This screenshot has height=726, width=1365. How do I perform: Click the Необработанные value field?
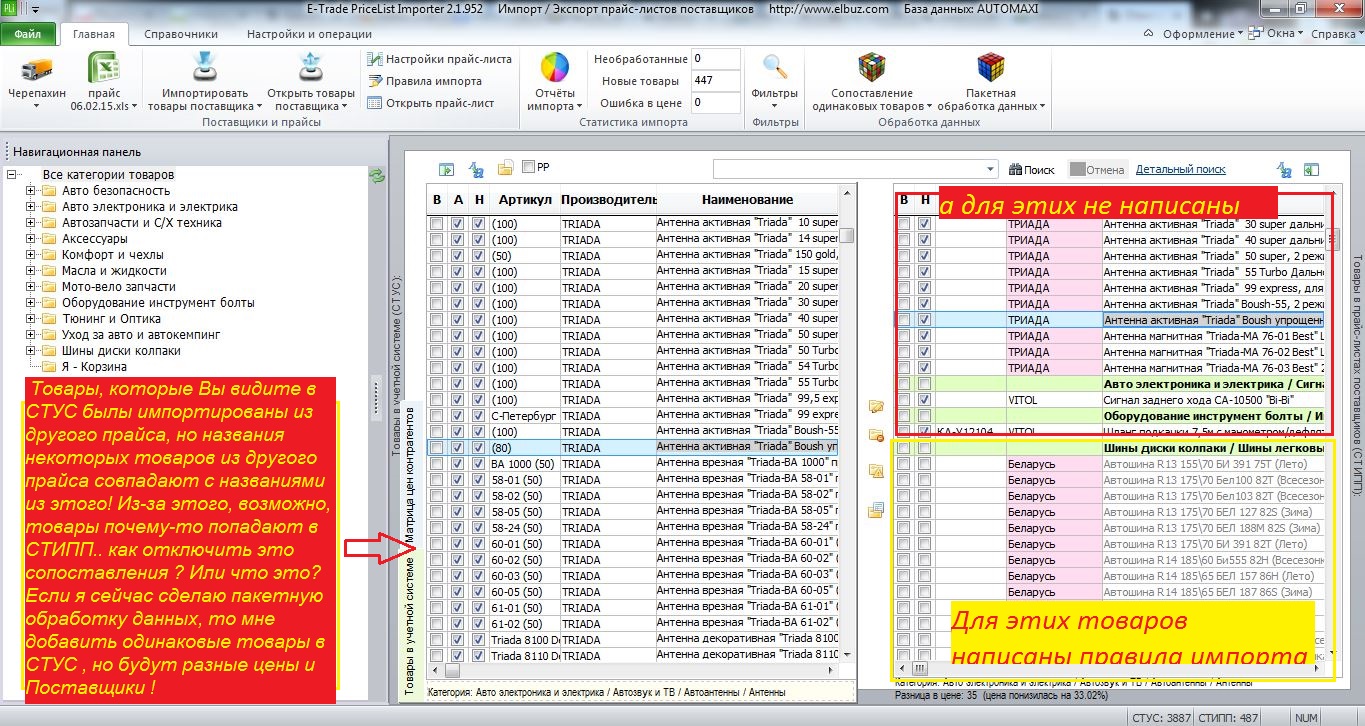[715, 59]
